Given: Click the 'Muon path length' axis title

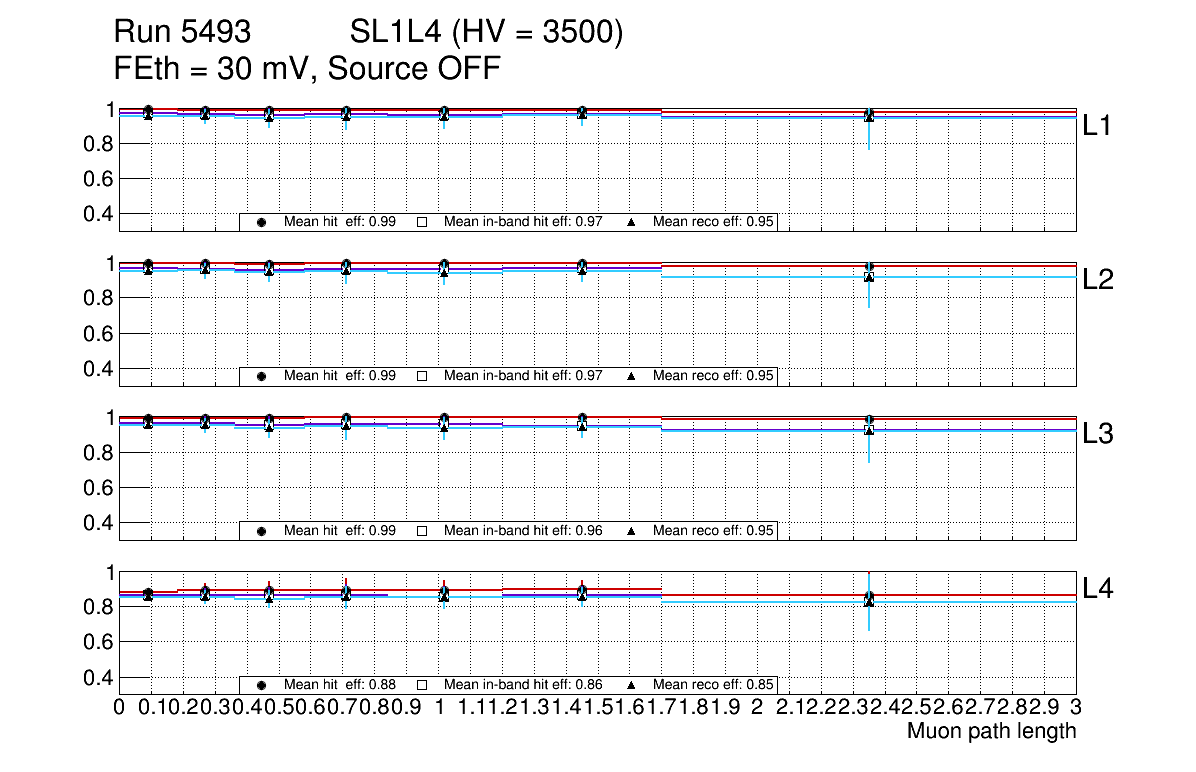Looking at the screenshot, I should 991,731.
